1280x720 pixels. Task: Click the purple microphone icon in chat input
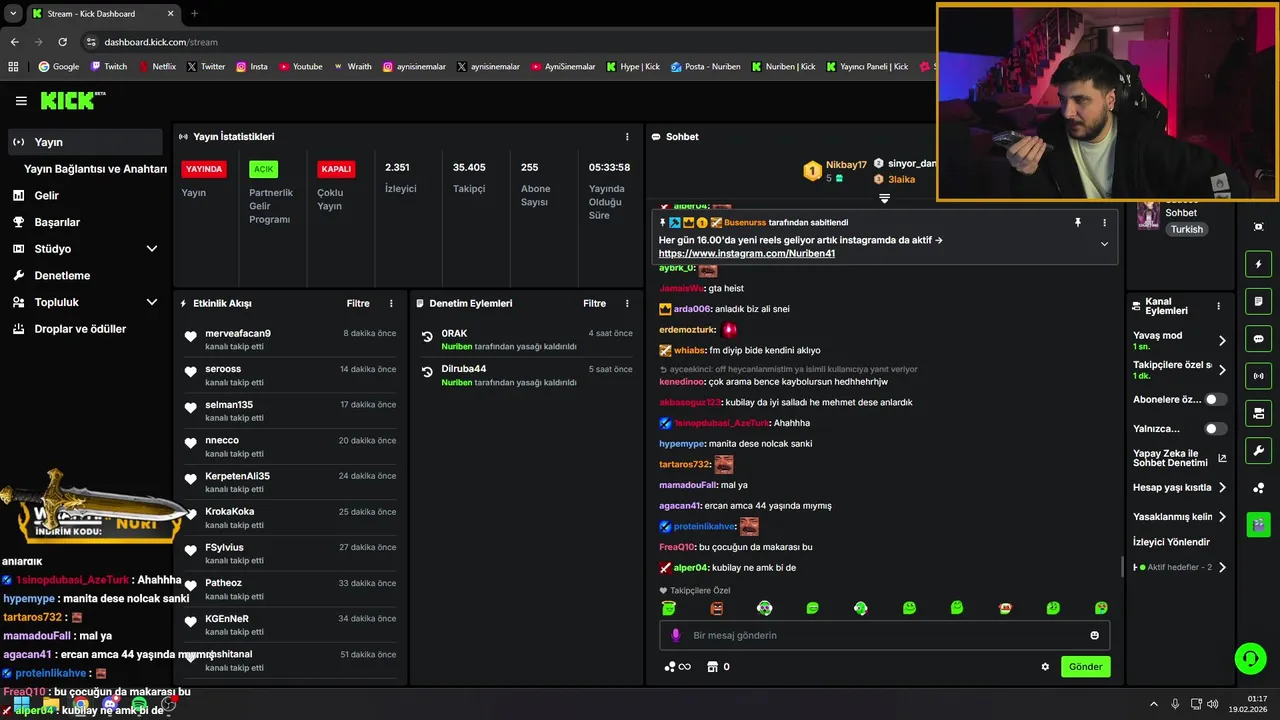tap(676, 635)
